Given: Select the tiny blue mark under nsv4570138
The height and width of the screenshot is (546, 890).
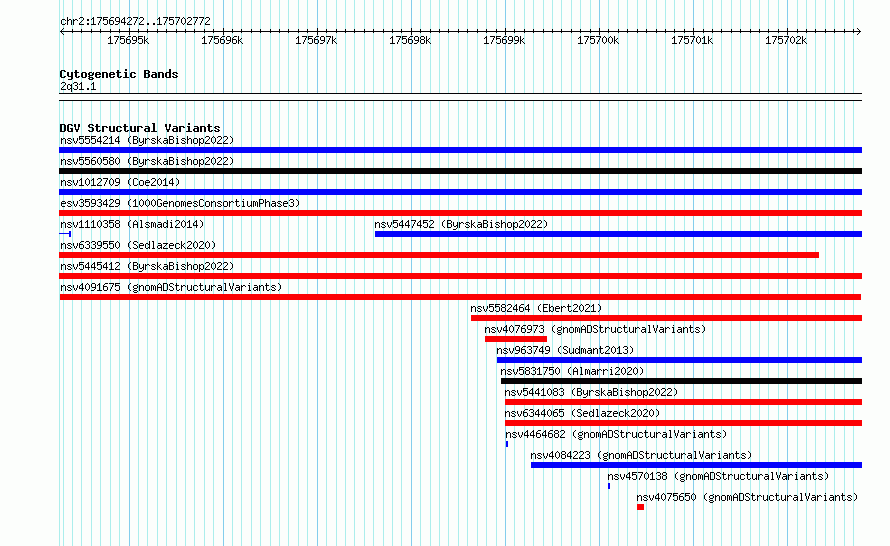Looking at the screenshot, I should (609, 486).
